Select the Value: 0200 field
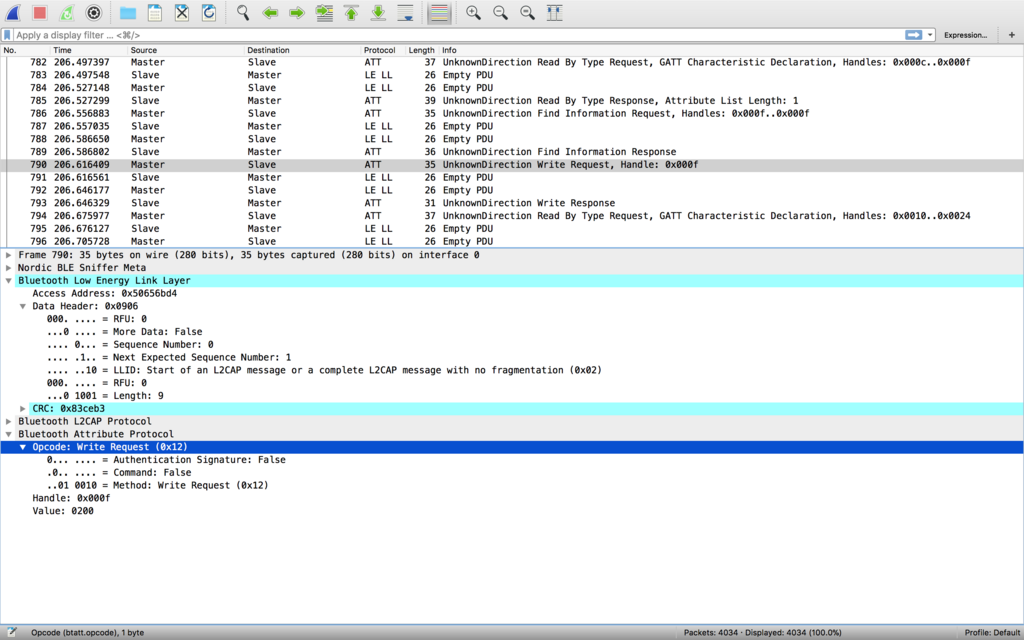This screenshot has width=1024, height=640. click(x=63, y=511)
